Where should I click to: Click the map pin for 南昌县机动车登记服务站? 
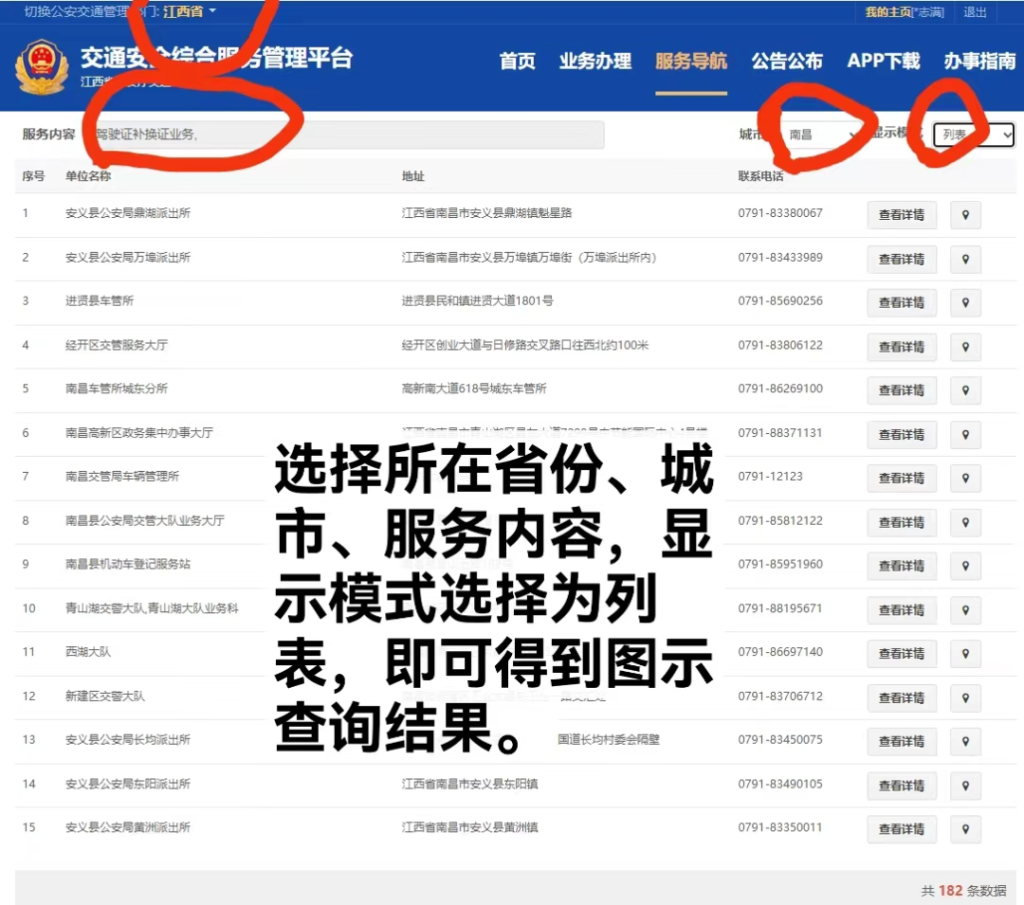965,565
